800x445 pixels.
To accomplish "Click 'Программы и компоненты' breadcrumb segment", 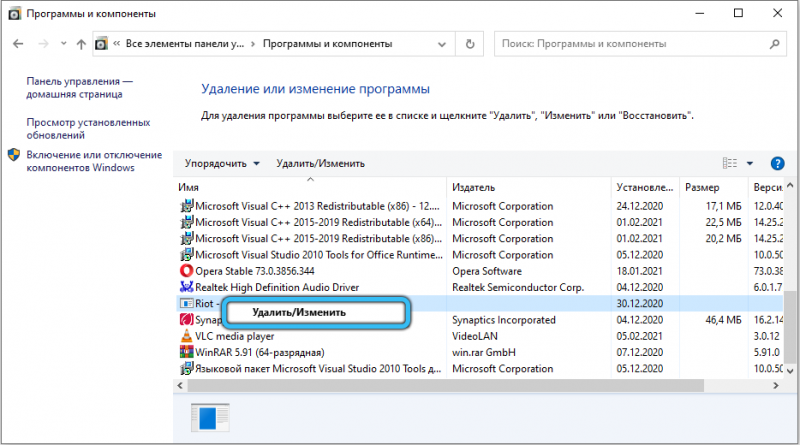I will [x=327, y=44].
